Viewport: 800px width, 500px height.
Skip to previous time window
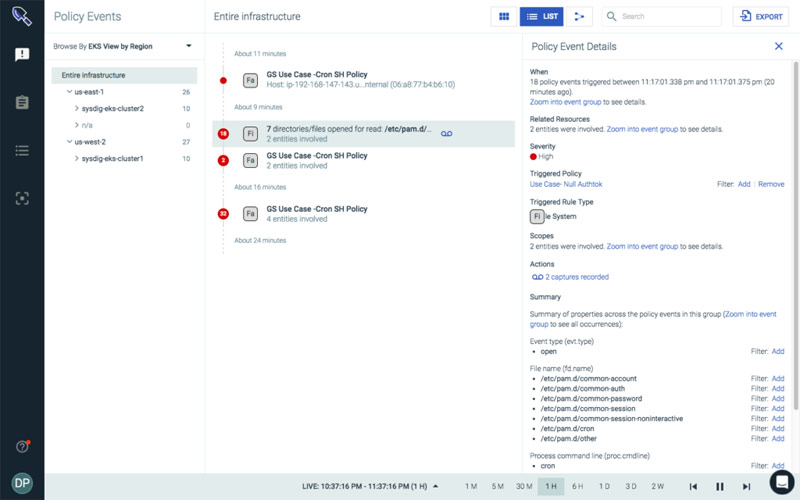(x=693, y=487)
